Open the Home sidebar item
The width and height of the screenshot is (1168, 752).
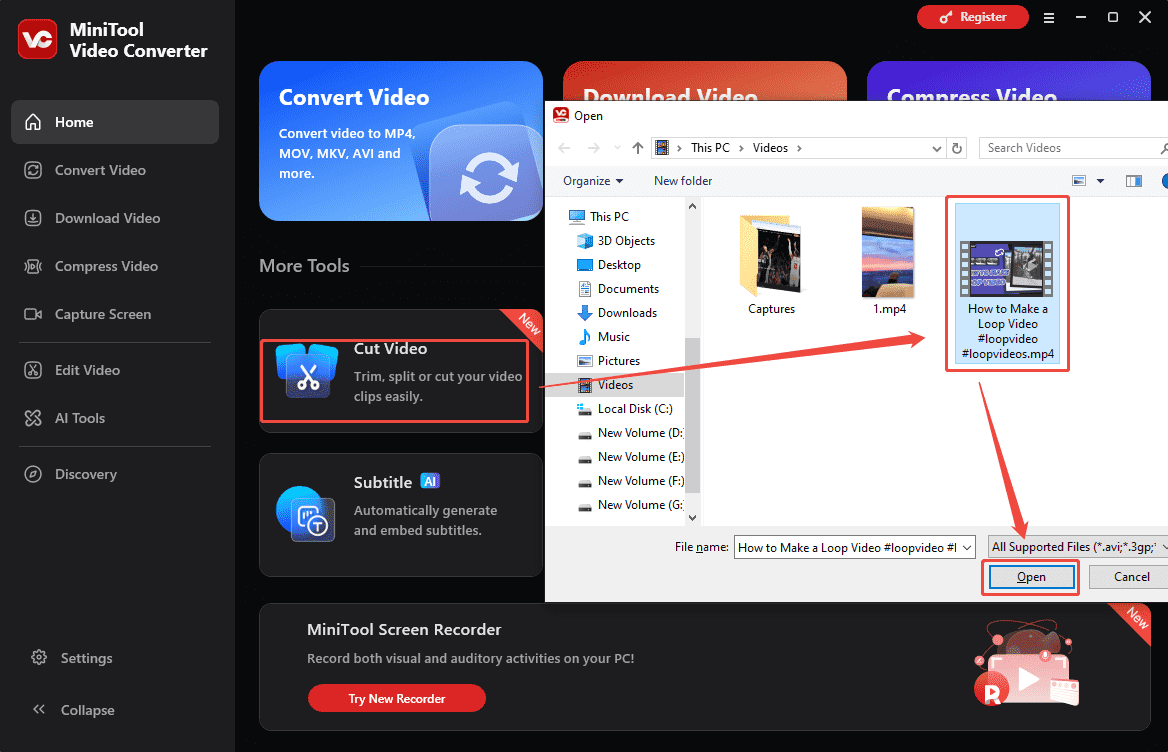115,122
